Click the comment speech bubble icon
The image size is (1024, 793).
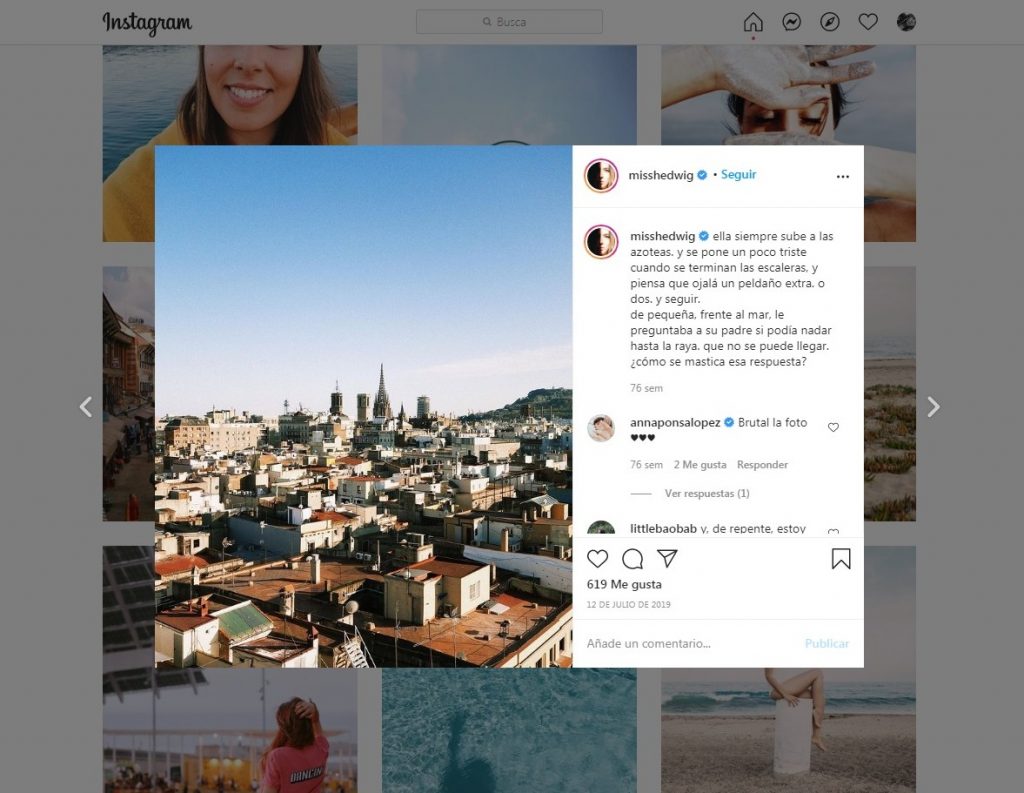[632, 559]
